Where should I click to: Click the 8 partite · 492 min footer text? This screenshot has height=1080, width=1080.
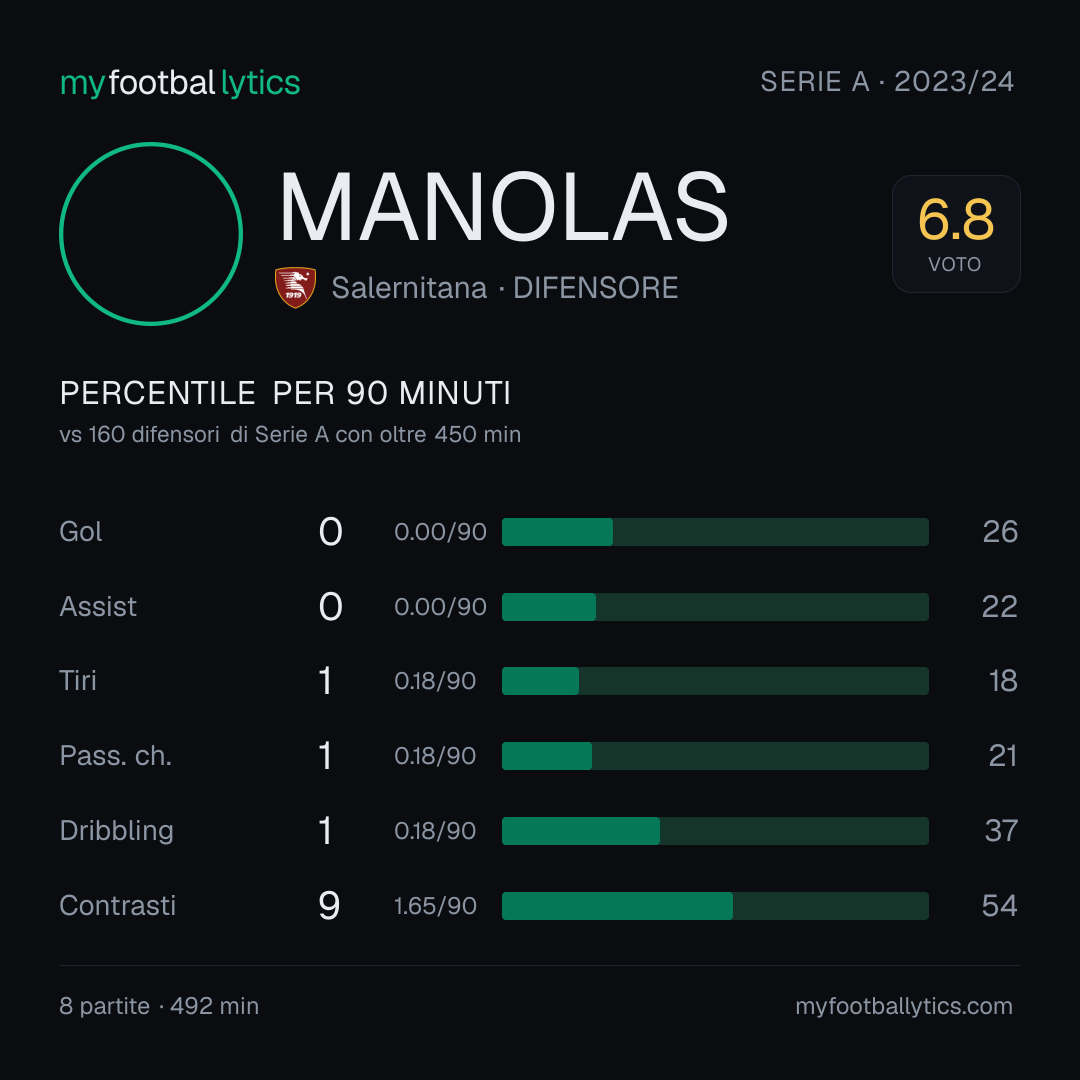(x=159, y=1006)
